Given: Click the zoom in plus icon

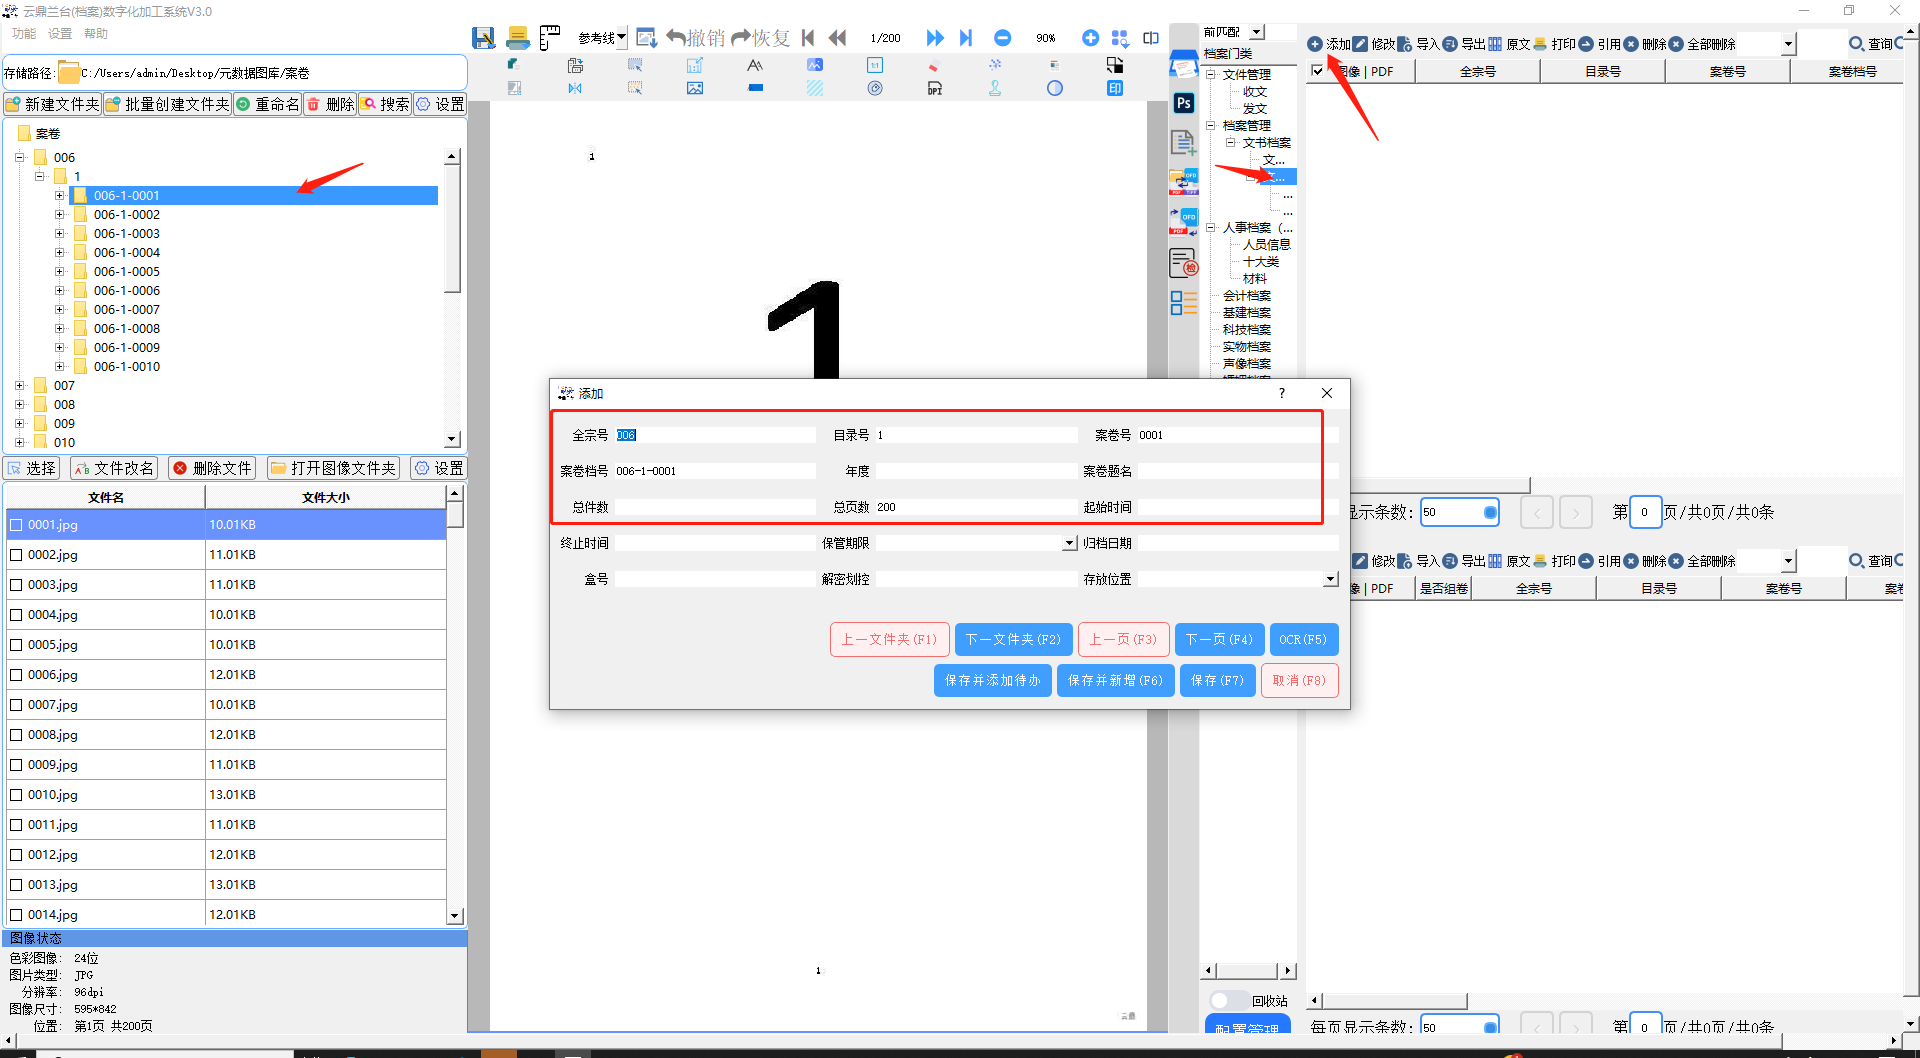Looking at the screenshot, I should pyautogui.click(x=1090, y=38).
